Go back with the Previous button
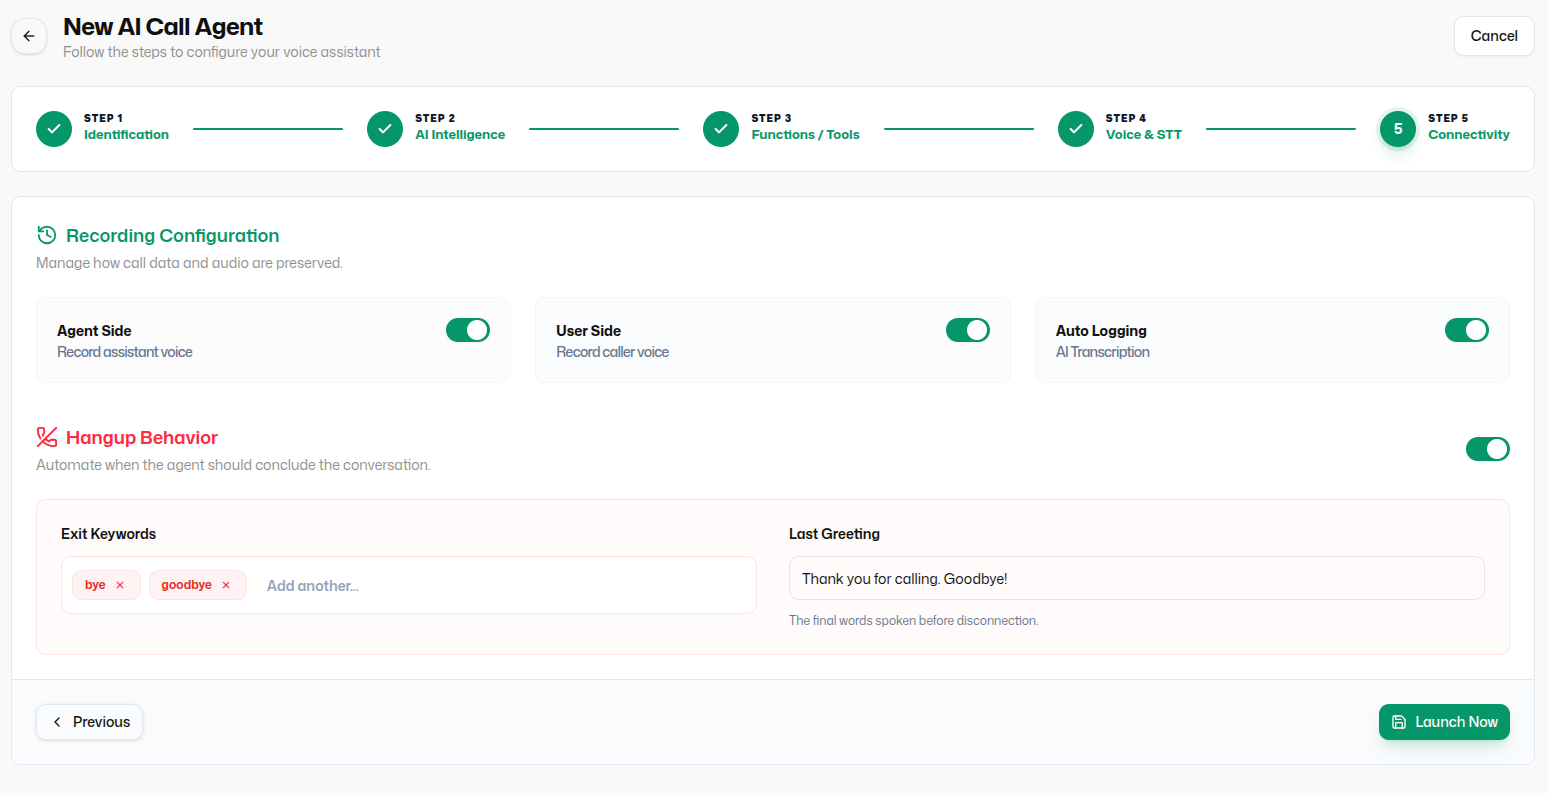 [x=90, y=722]
